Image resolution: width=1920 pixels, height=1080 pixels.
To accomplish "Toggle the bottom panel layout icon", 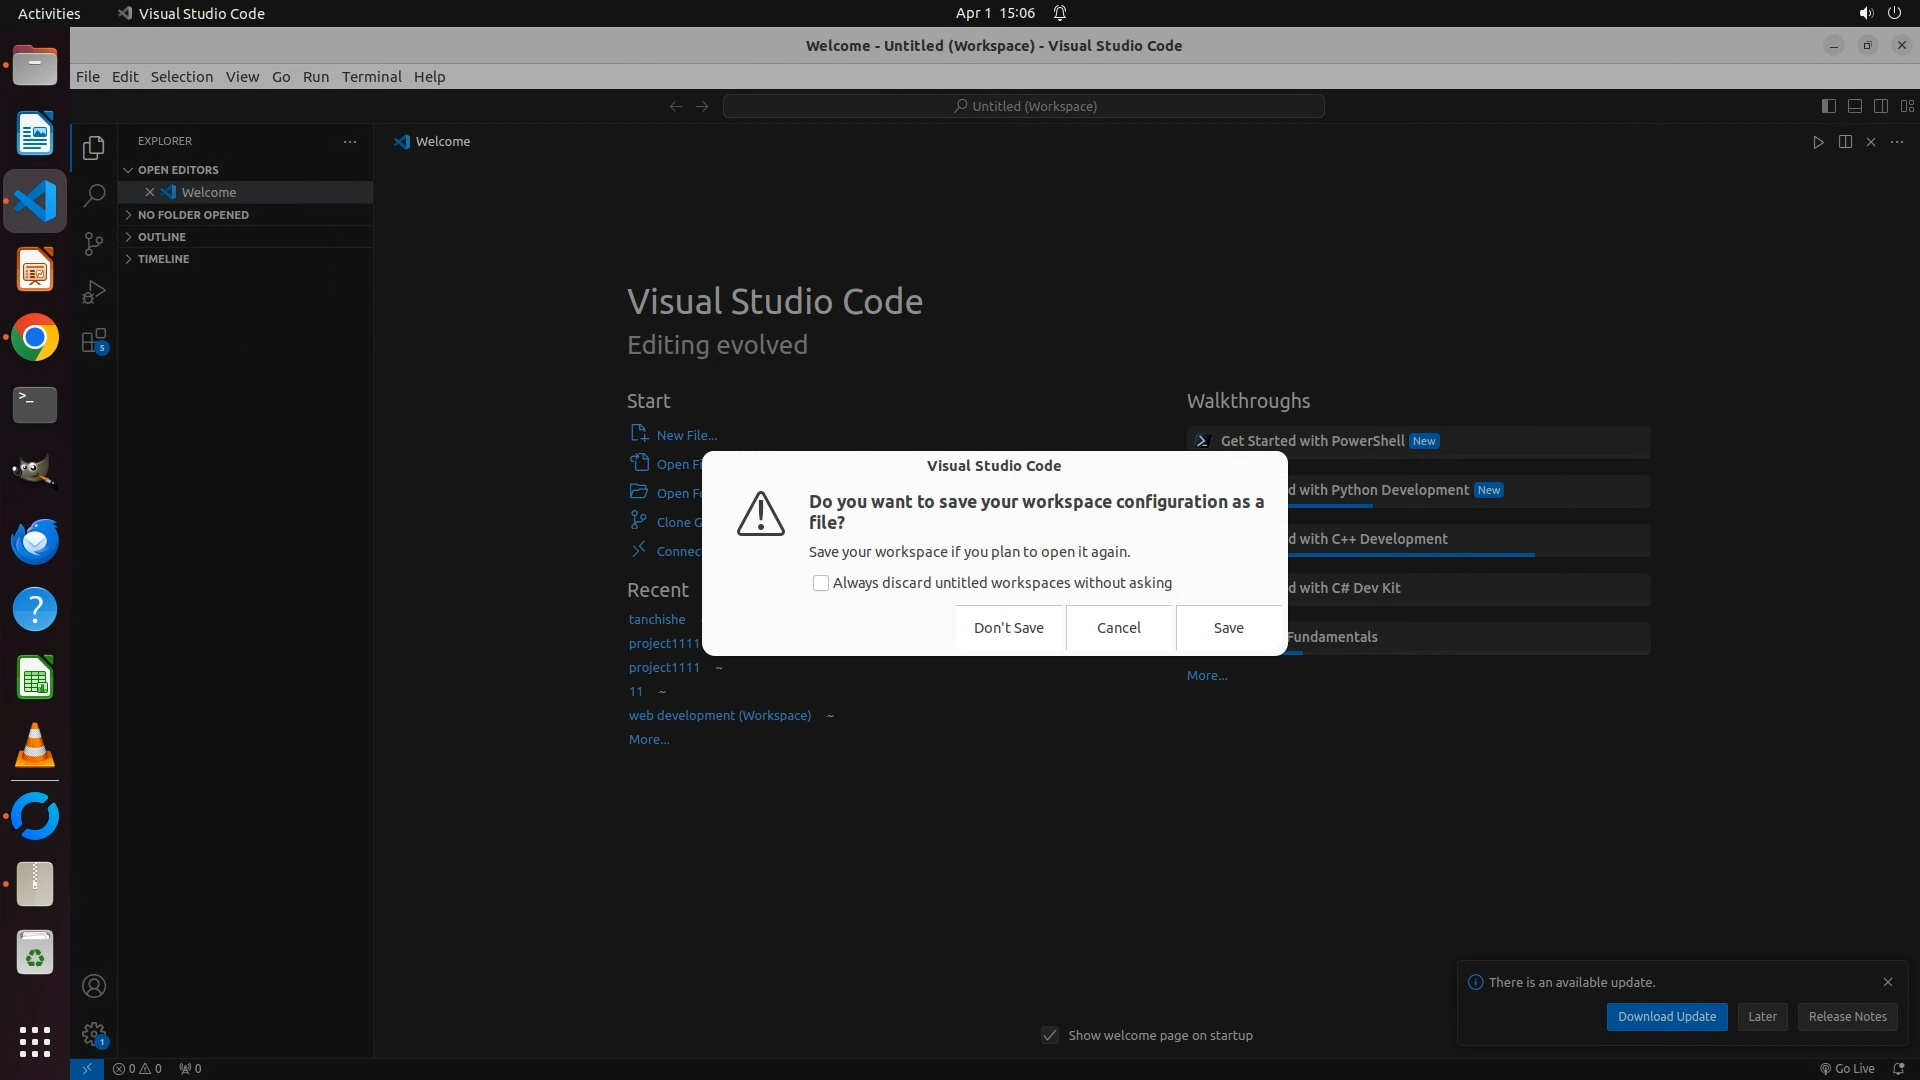I will pos(1854,106).
